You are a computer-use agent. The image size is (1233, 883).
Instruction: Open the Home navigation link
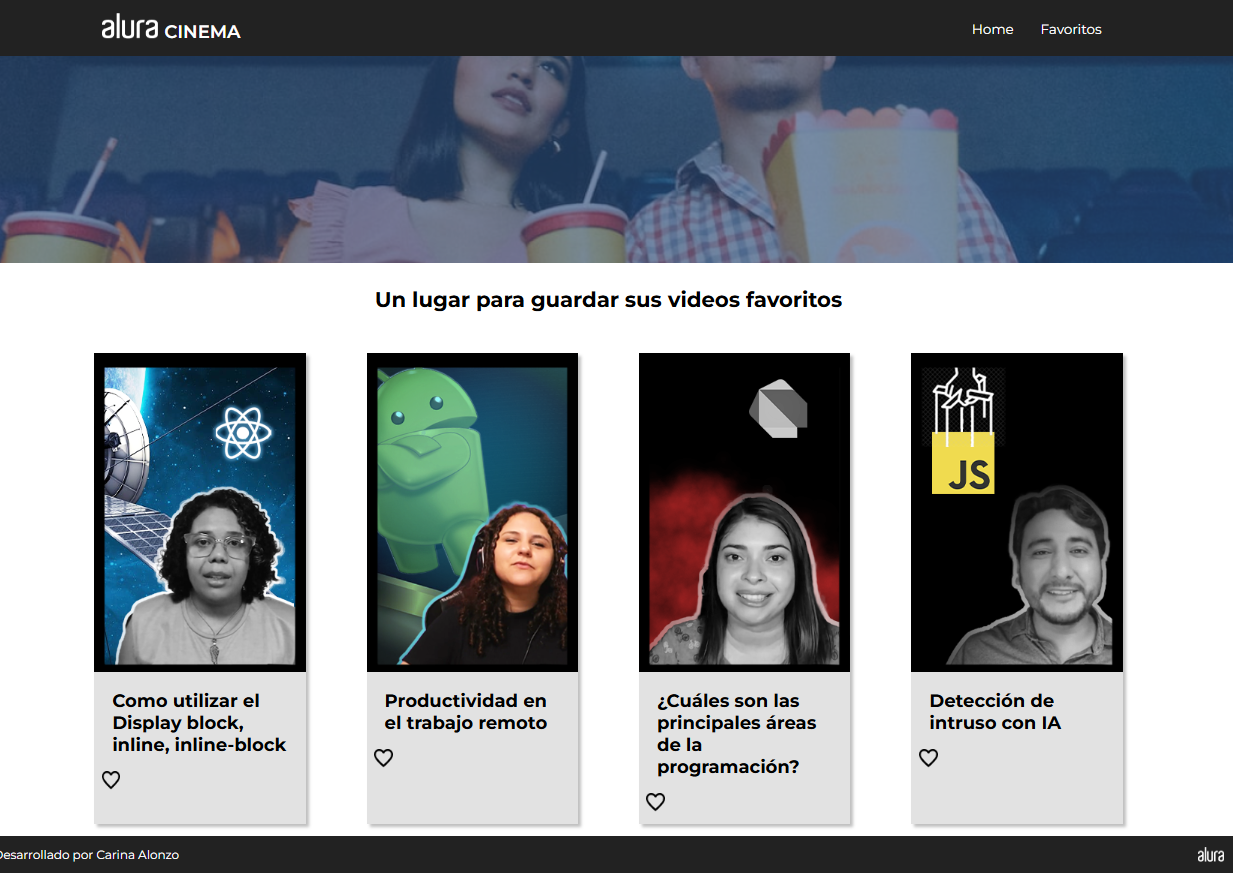coord(992,29)
